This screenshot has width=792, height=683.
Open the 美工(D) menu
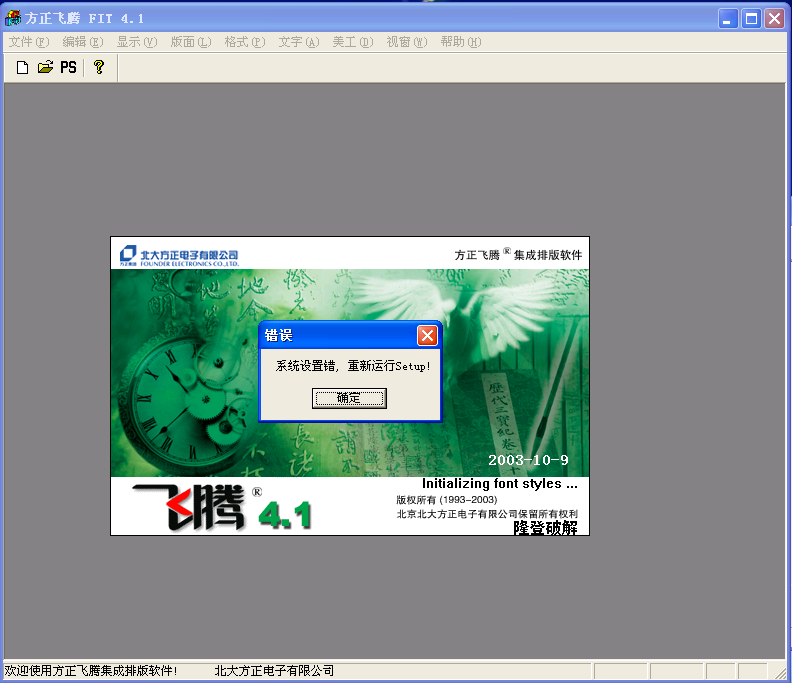pos(353,42)
